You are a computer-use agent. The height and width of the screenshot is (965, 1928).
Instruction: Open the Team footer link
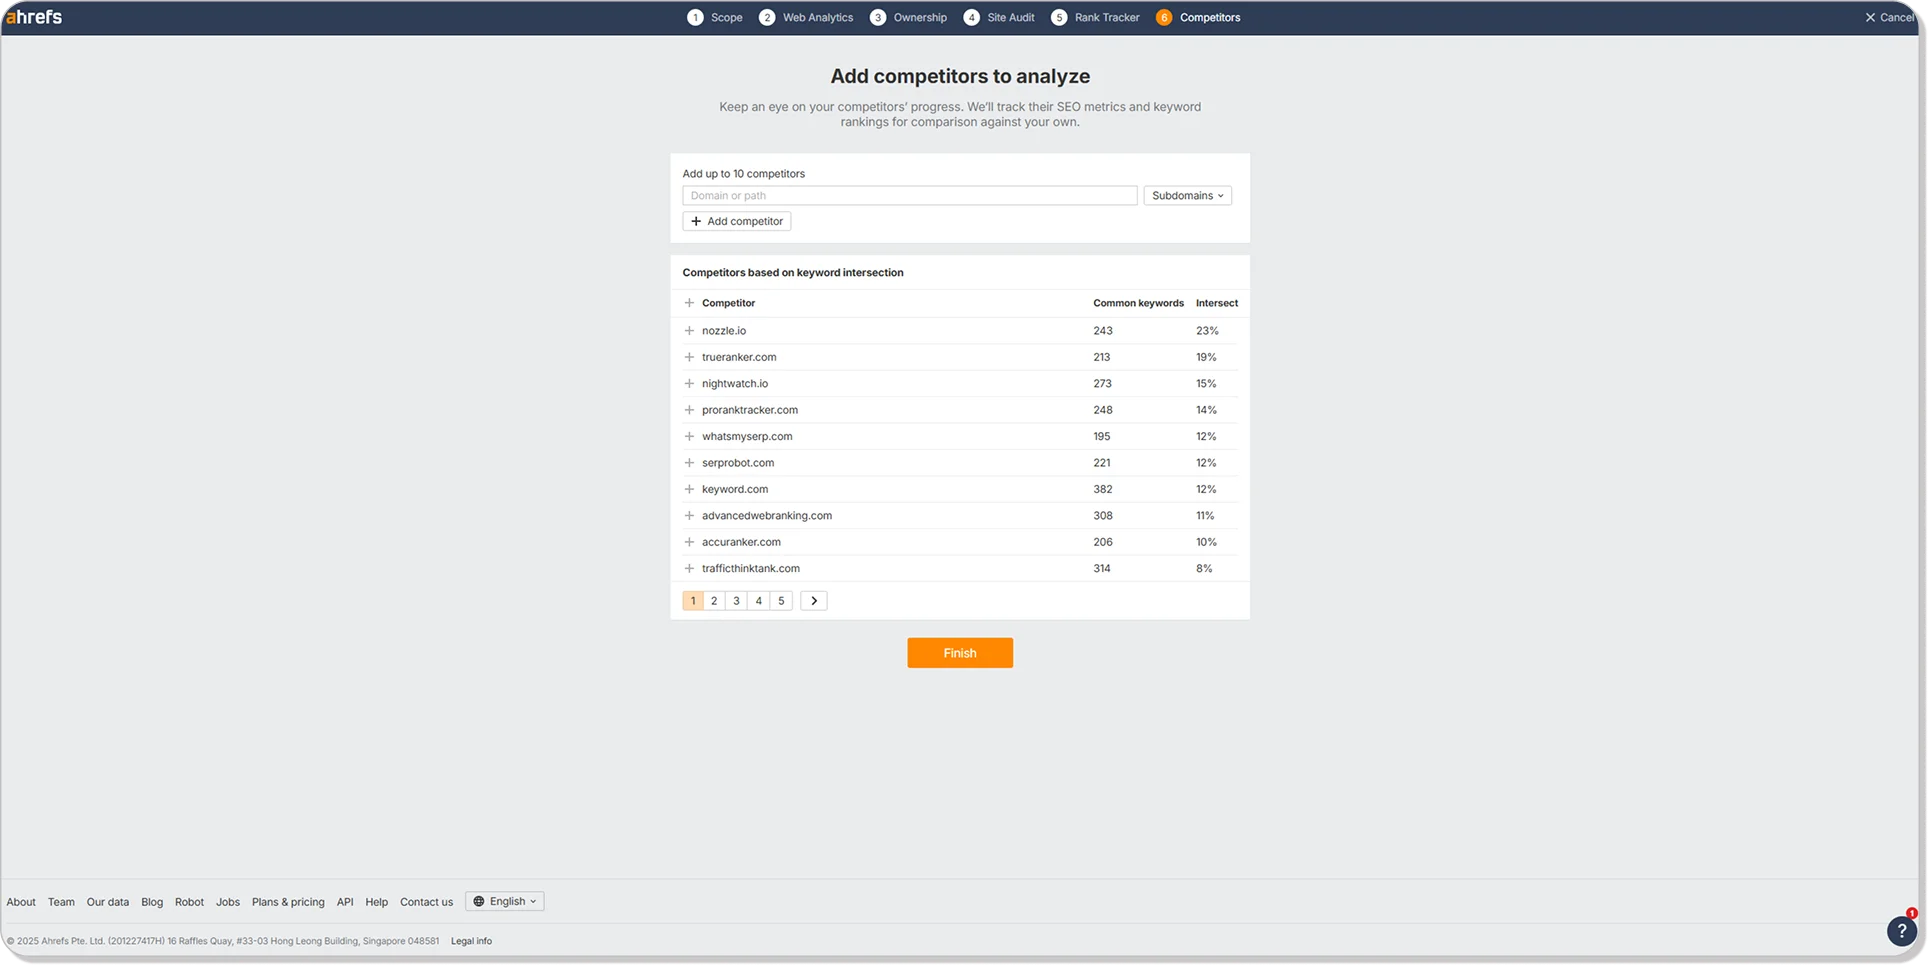(61, 902)
